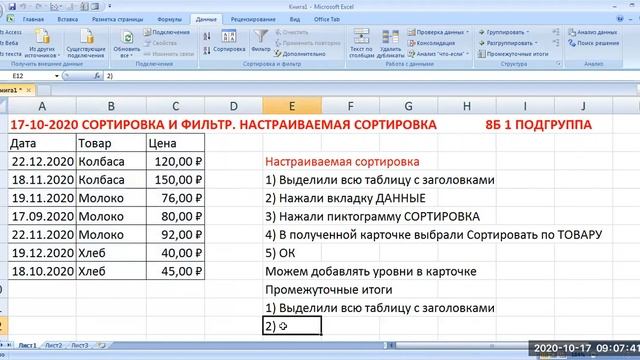Click Изменить связи command

169,53
